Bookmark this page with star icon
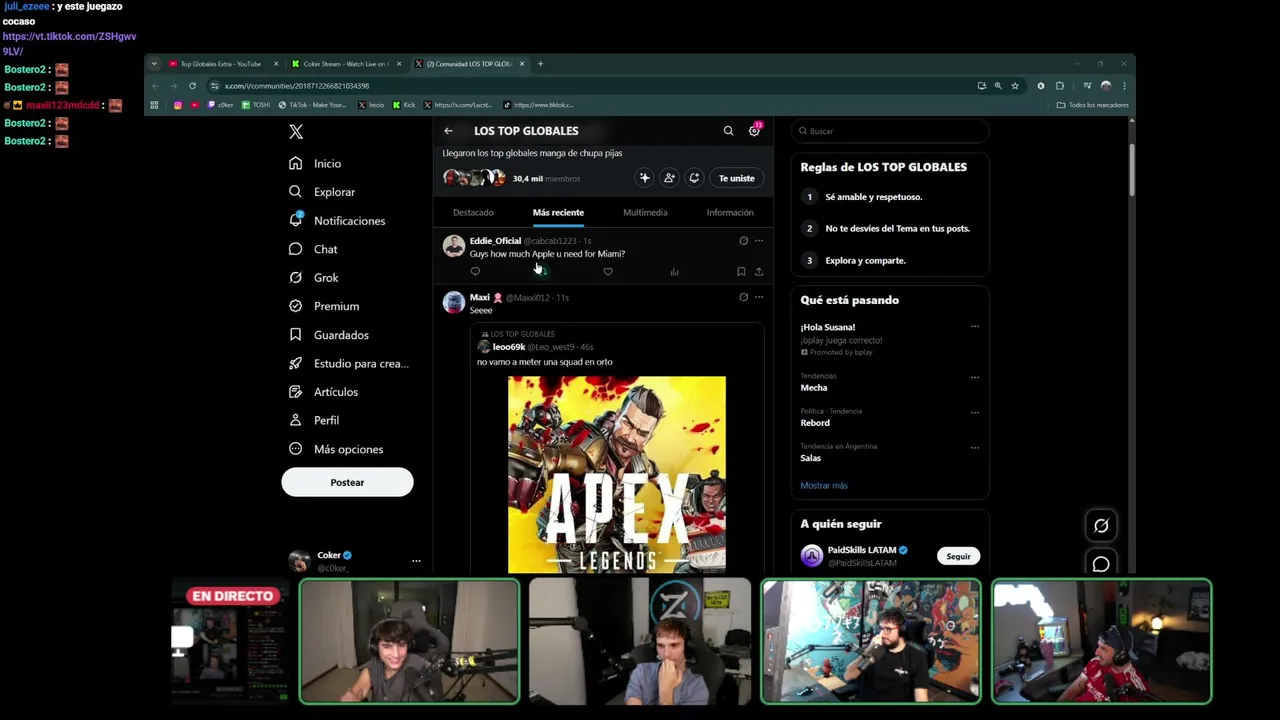This screenshot has width=1280, height=720. (x=1015, y=86)
